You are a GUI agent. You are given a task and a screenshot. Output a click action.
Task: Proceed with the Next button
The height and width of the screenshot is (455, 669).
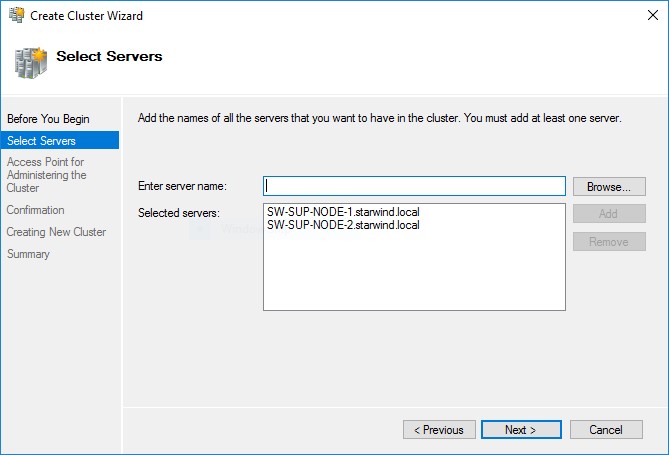519,430
